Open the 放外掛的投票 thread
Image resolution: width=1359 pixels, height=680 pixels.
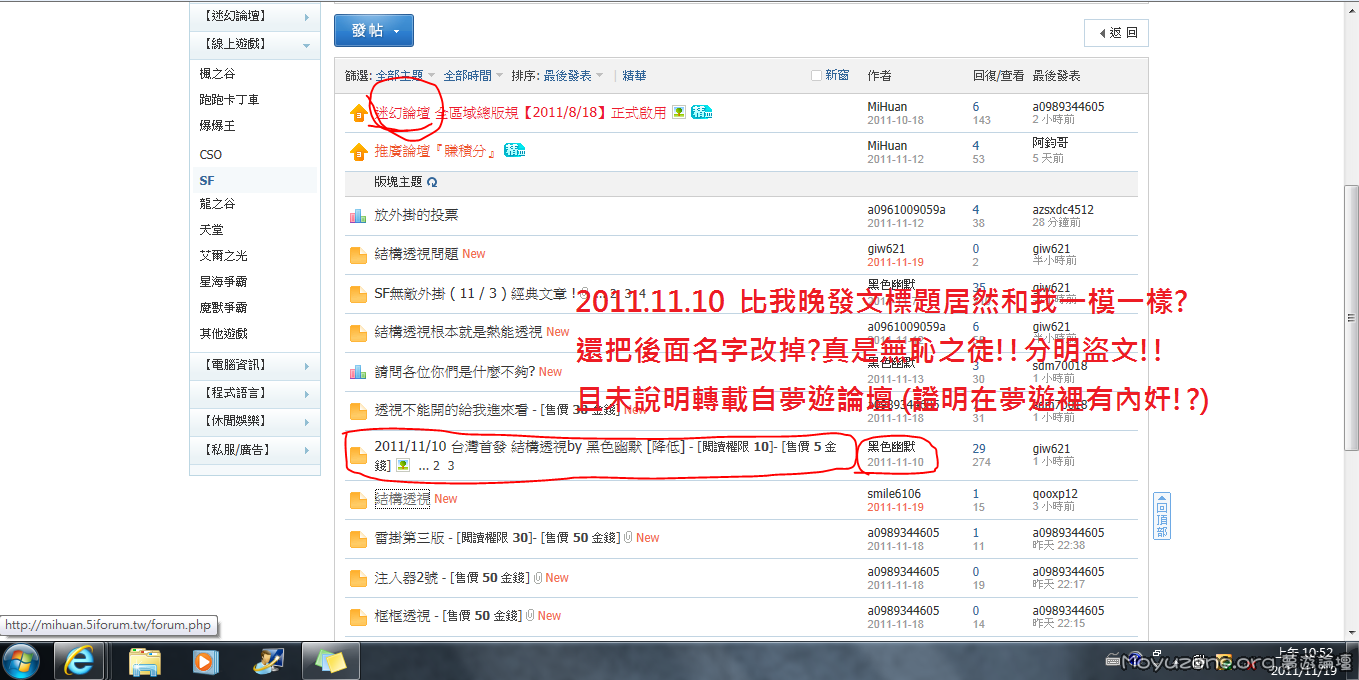[x=416, y=215]
